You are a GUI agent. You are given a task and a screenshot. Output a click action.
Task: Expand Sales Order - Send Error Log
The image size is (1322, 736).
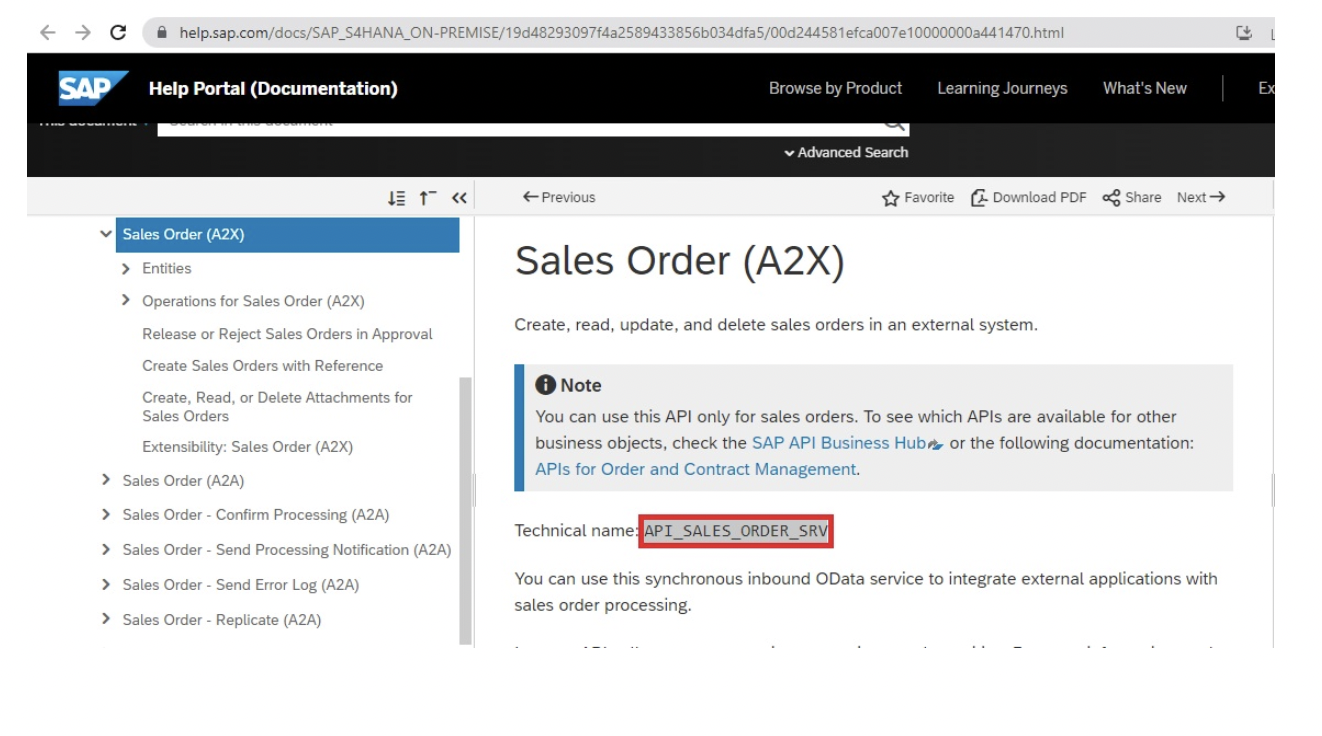click(106, 585)
